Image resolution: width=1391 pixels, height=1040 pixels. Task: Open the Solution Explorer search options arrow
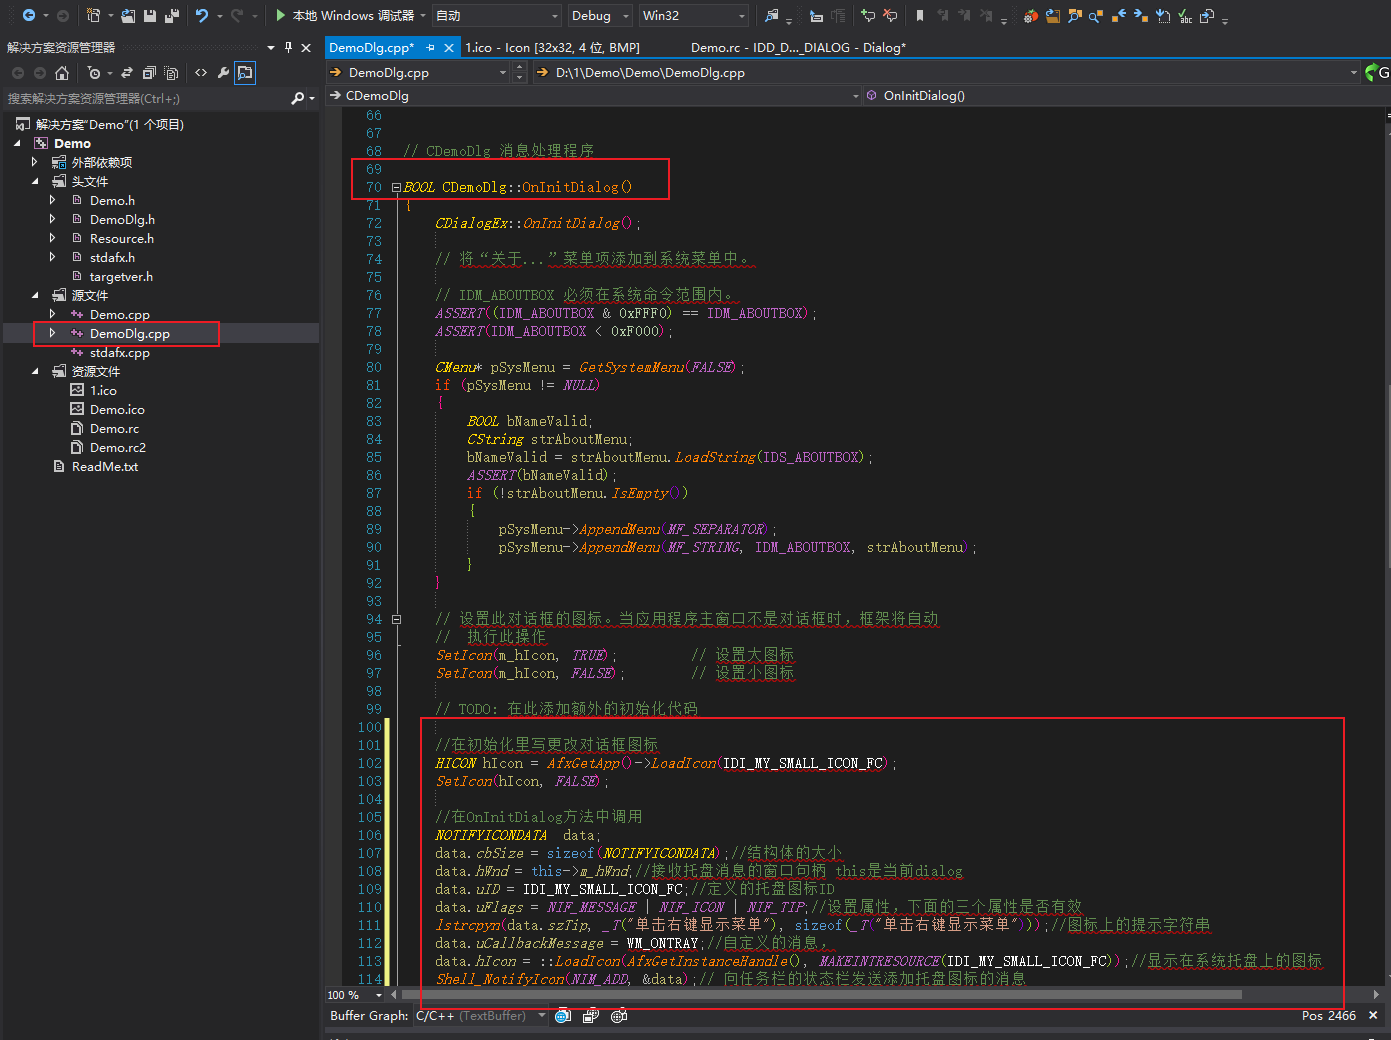pos(312,98)
